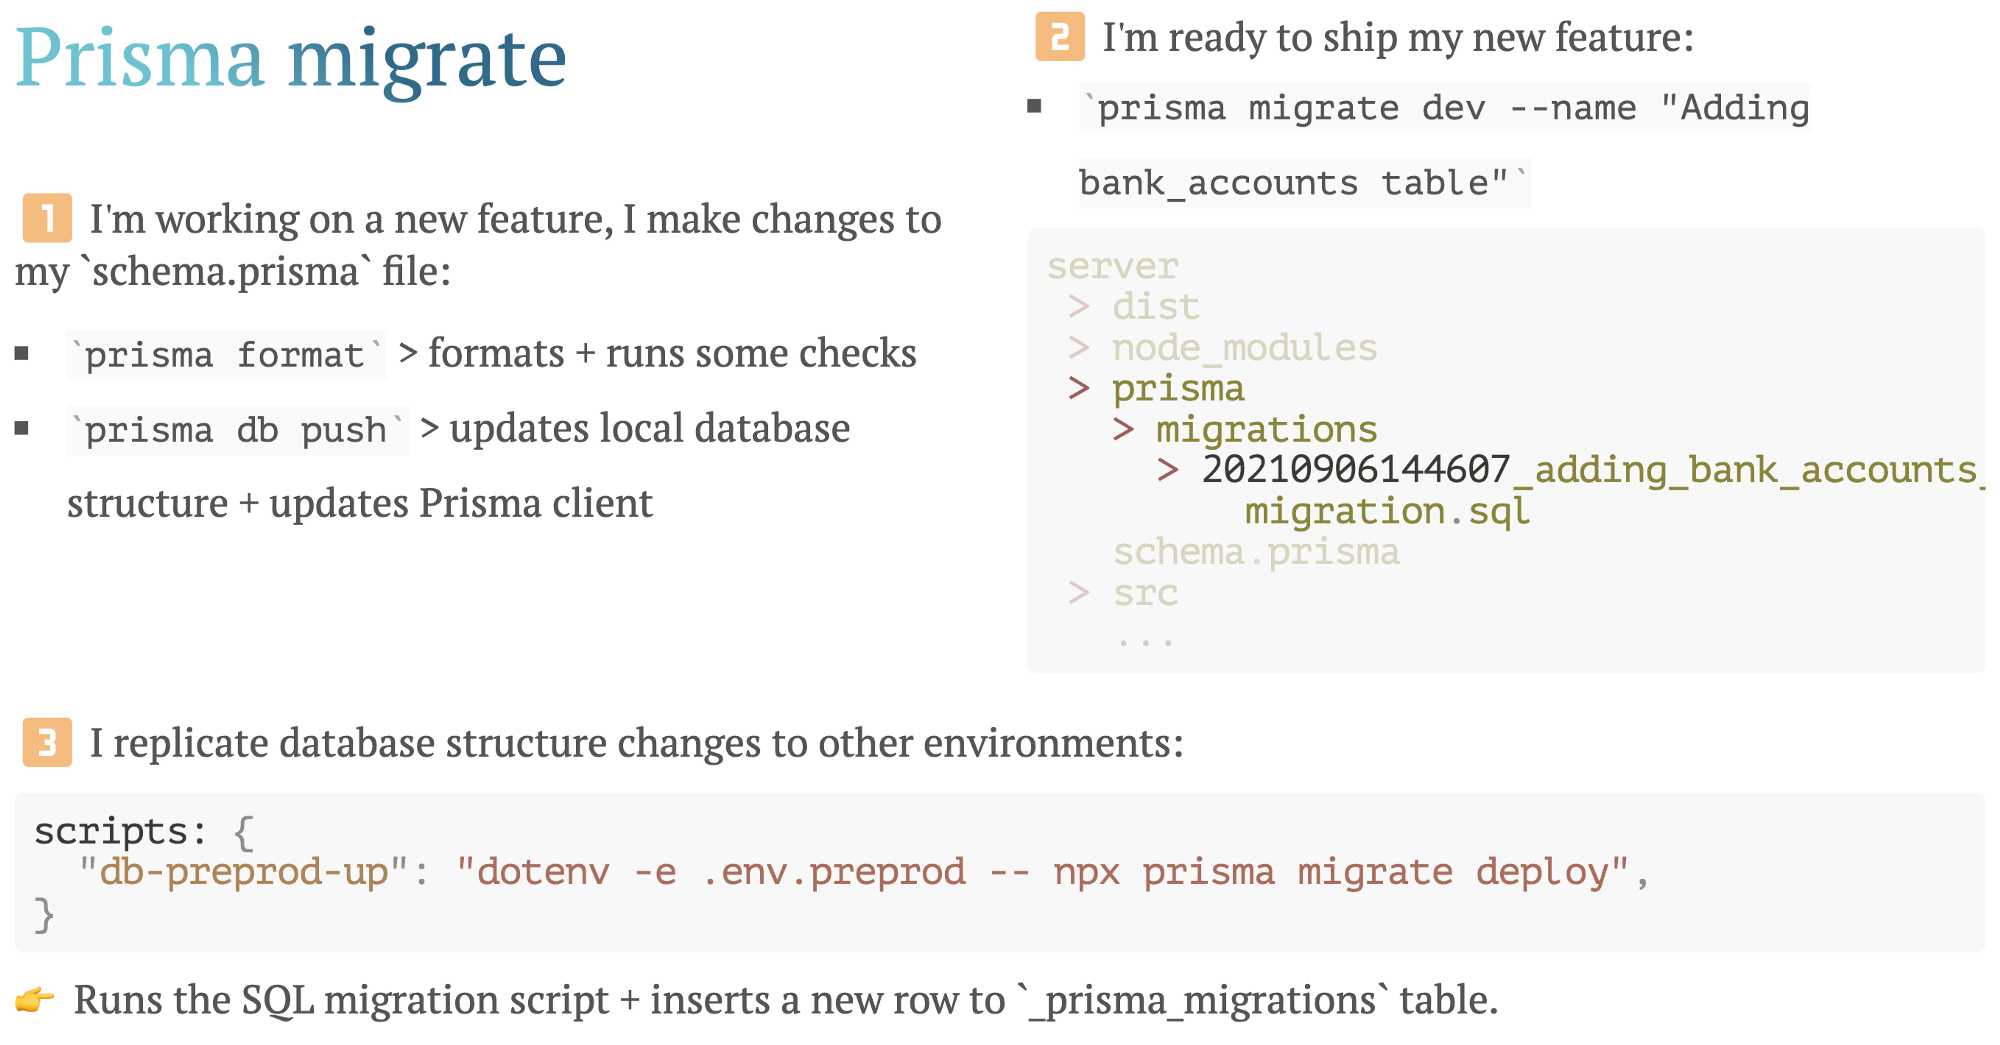Click the orange step 1 number badge
Image resolution: width=2000 pixels, height=1045 pixels.
pyautogui.click(x=47, y=218)
